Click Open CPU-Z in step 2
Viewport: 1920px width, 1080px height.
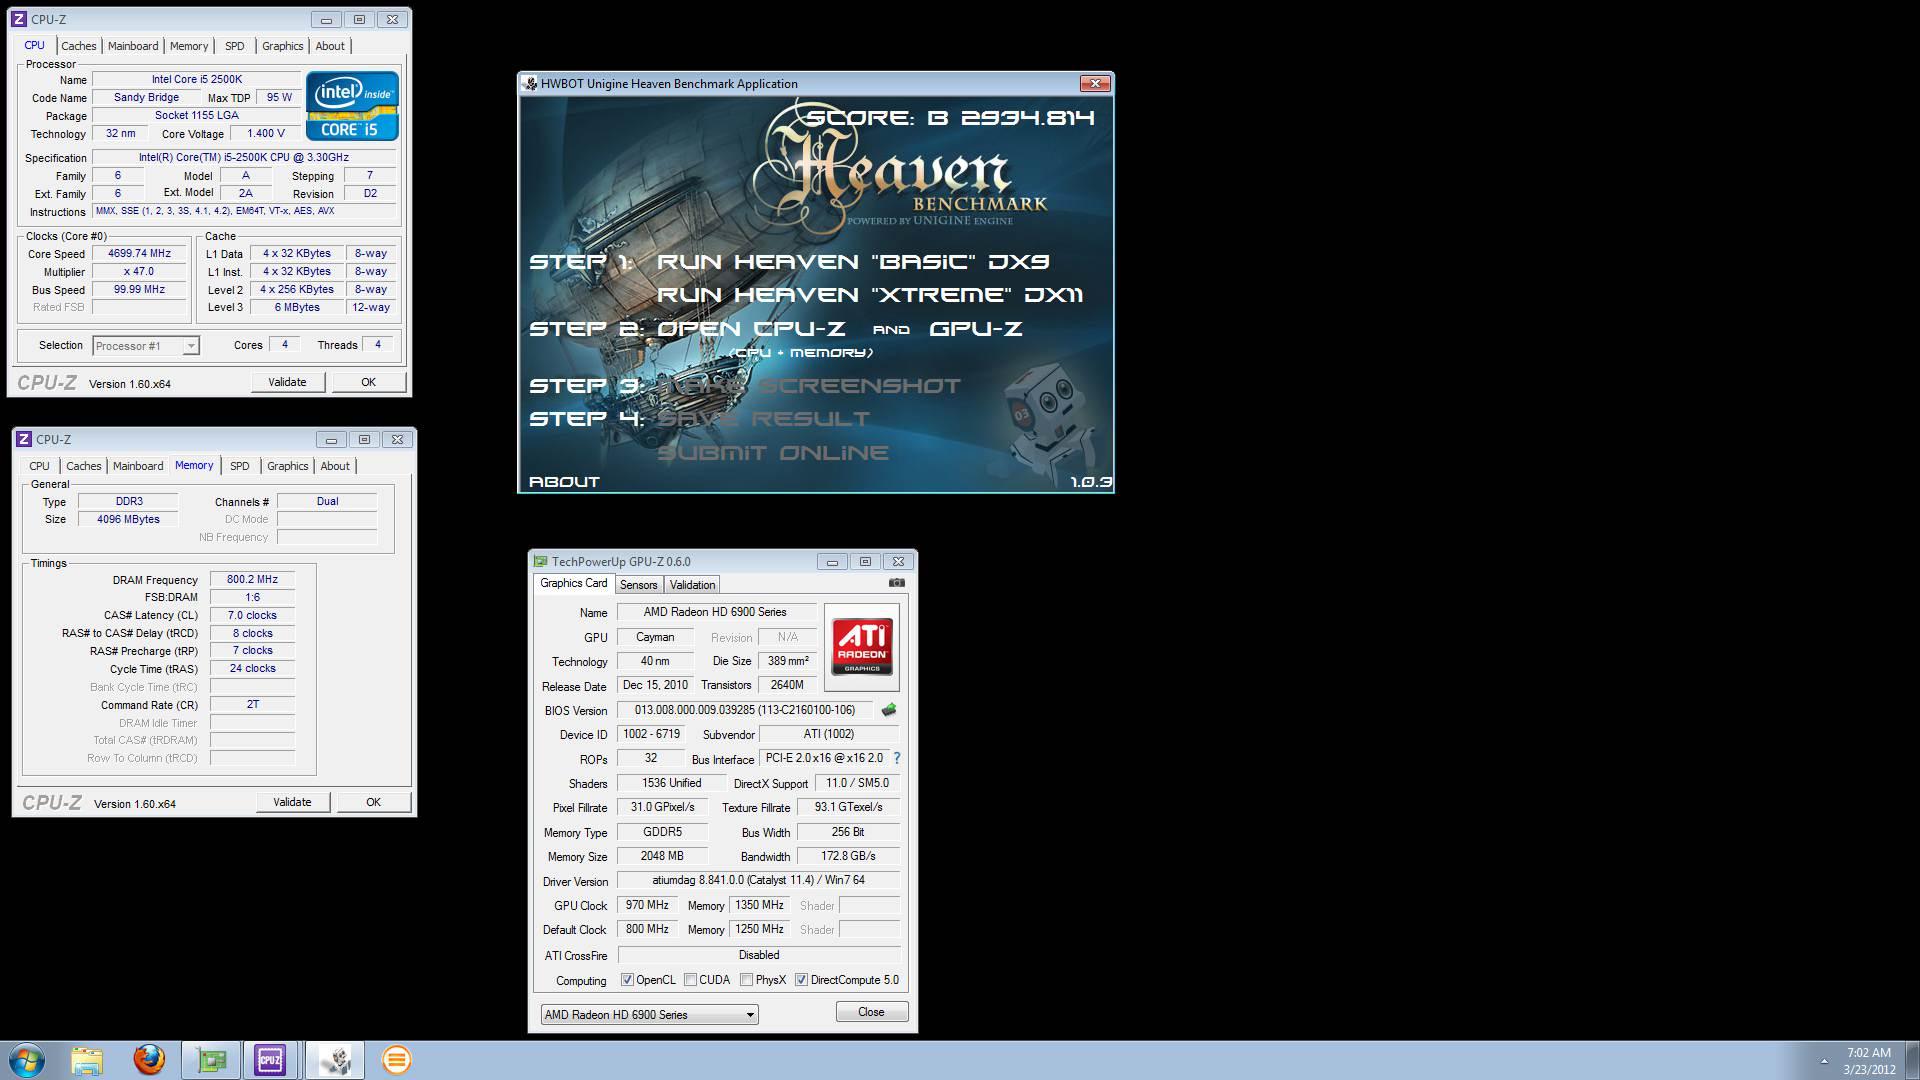tap(751, 329)
